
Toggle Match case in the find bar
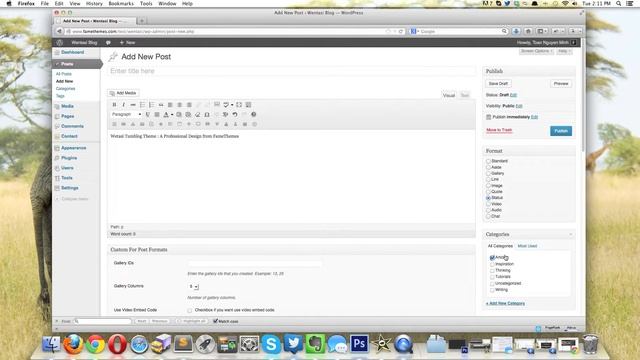pos(216,321)
